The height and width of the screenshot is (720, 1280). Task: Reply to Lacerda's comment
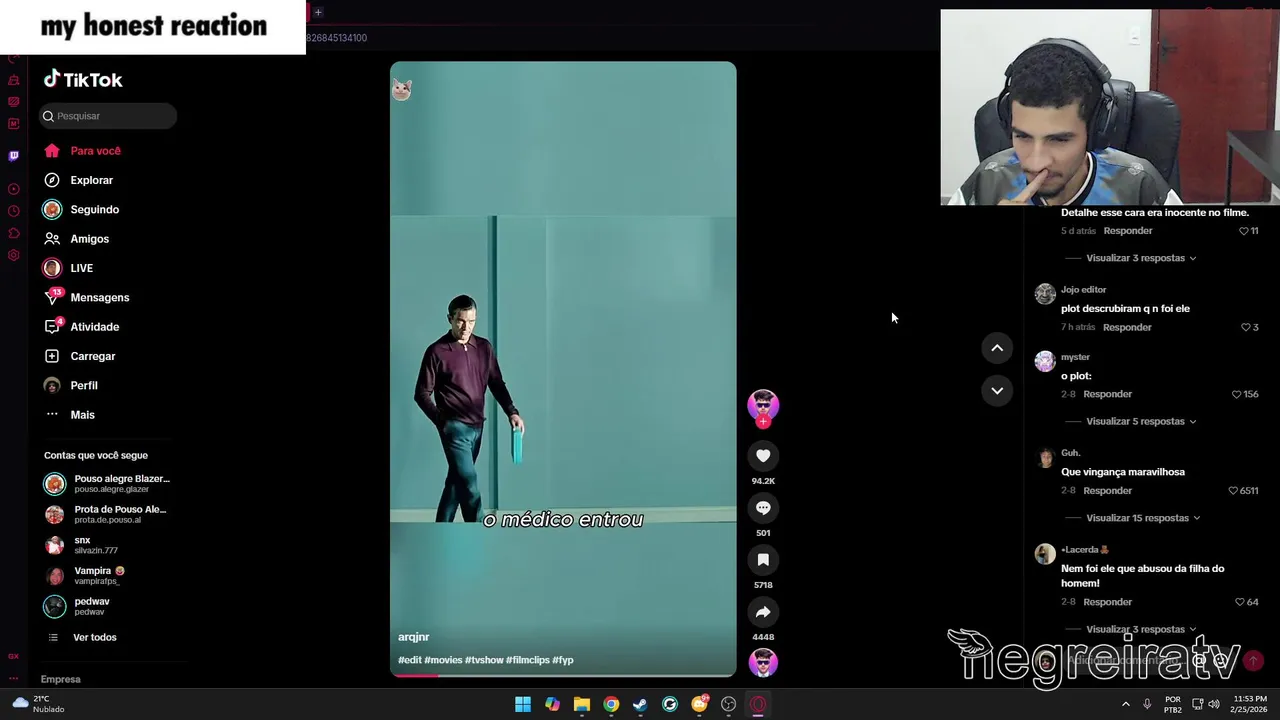click(1107, 602)
